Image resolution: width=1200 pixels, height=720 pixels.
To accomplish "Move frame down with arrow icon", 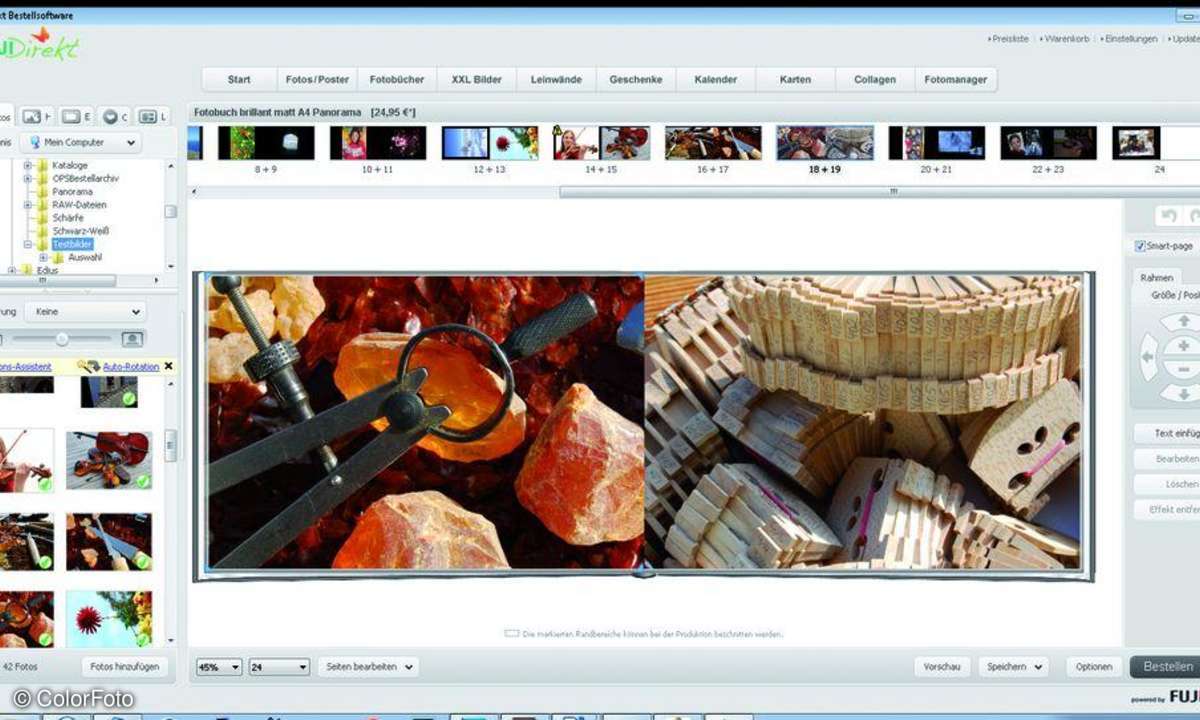I will pos(1184,392).
